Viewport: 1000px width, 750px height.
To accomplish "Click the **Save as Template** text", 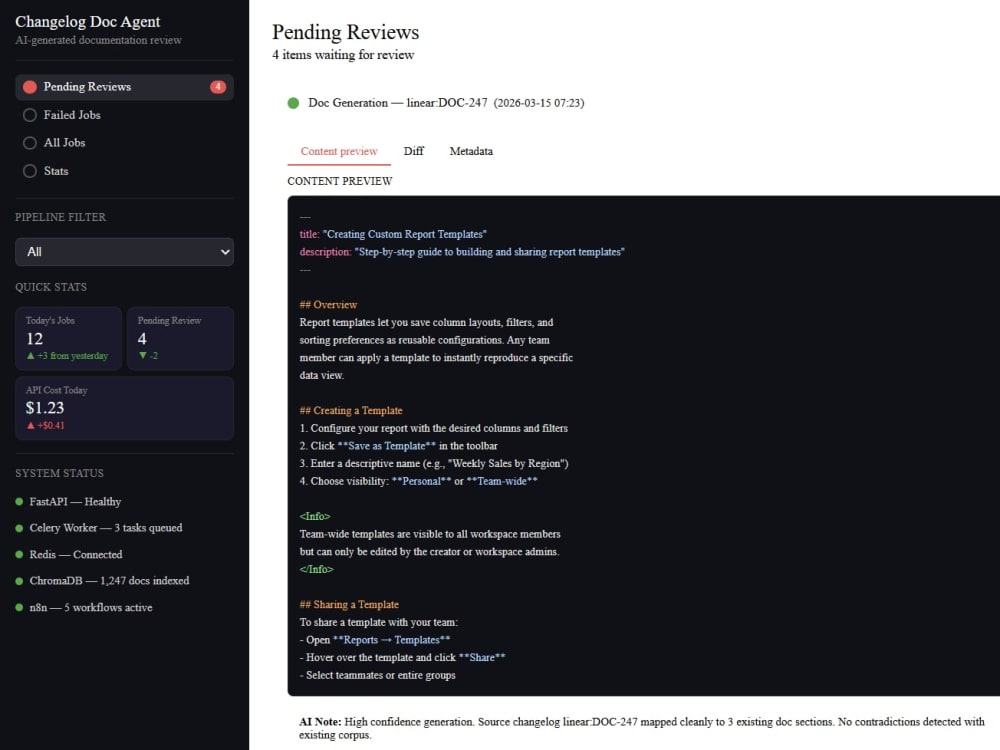I will click(x=386, y=446).
